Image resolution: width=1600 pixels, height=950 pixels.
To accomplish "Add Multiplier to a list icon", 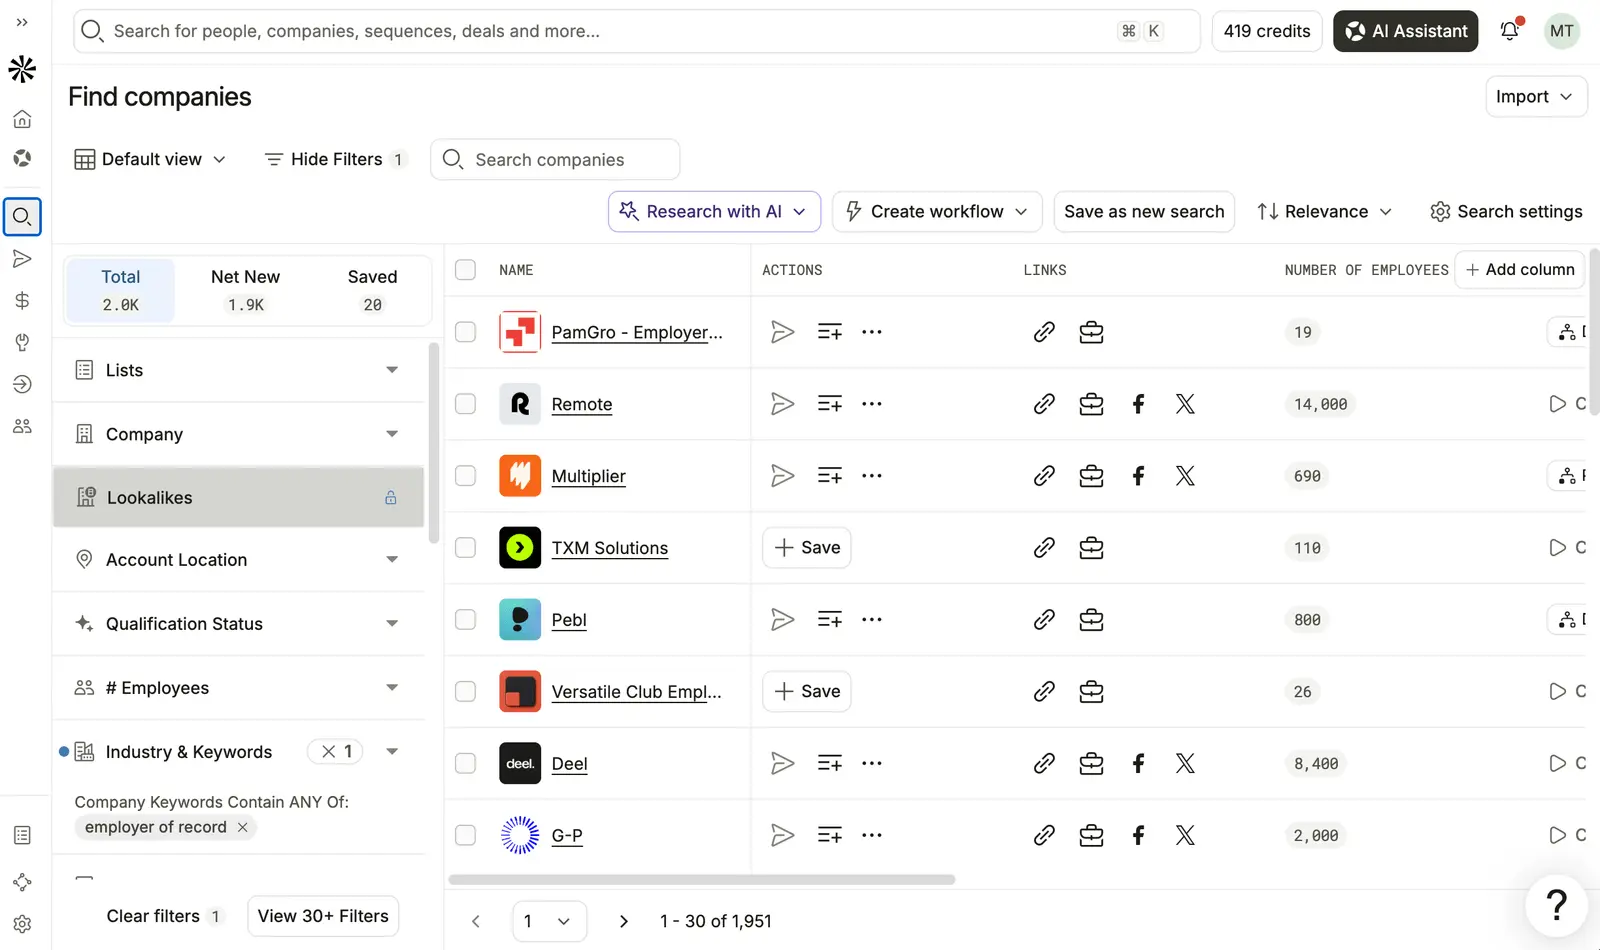I will tap(830, 476).
